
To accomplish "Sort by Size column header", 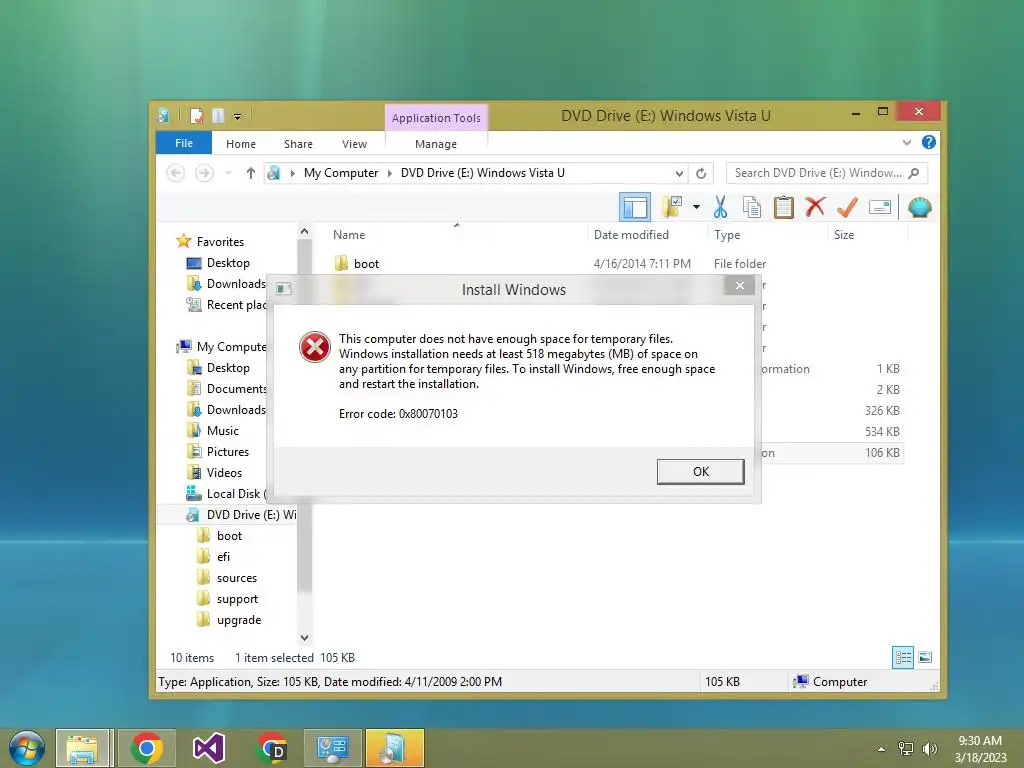I will (844, 235).
